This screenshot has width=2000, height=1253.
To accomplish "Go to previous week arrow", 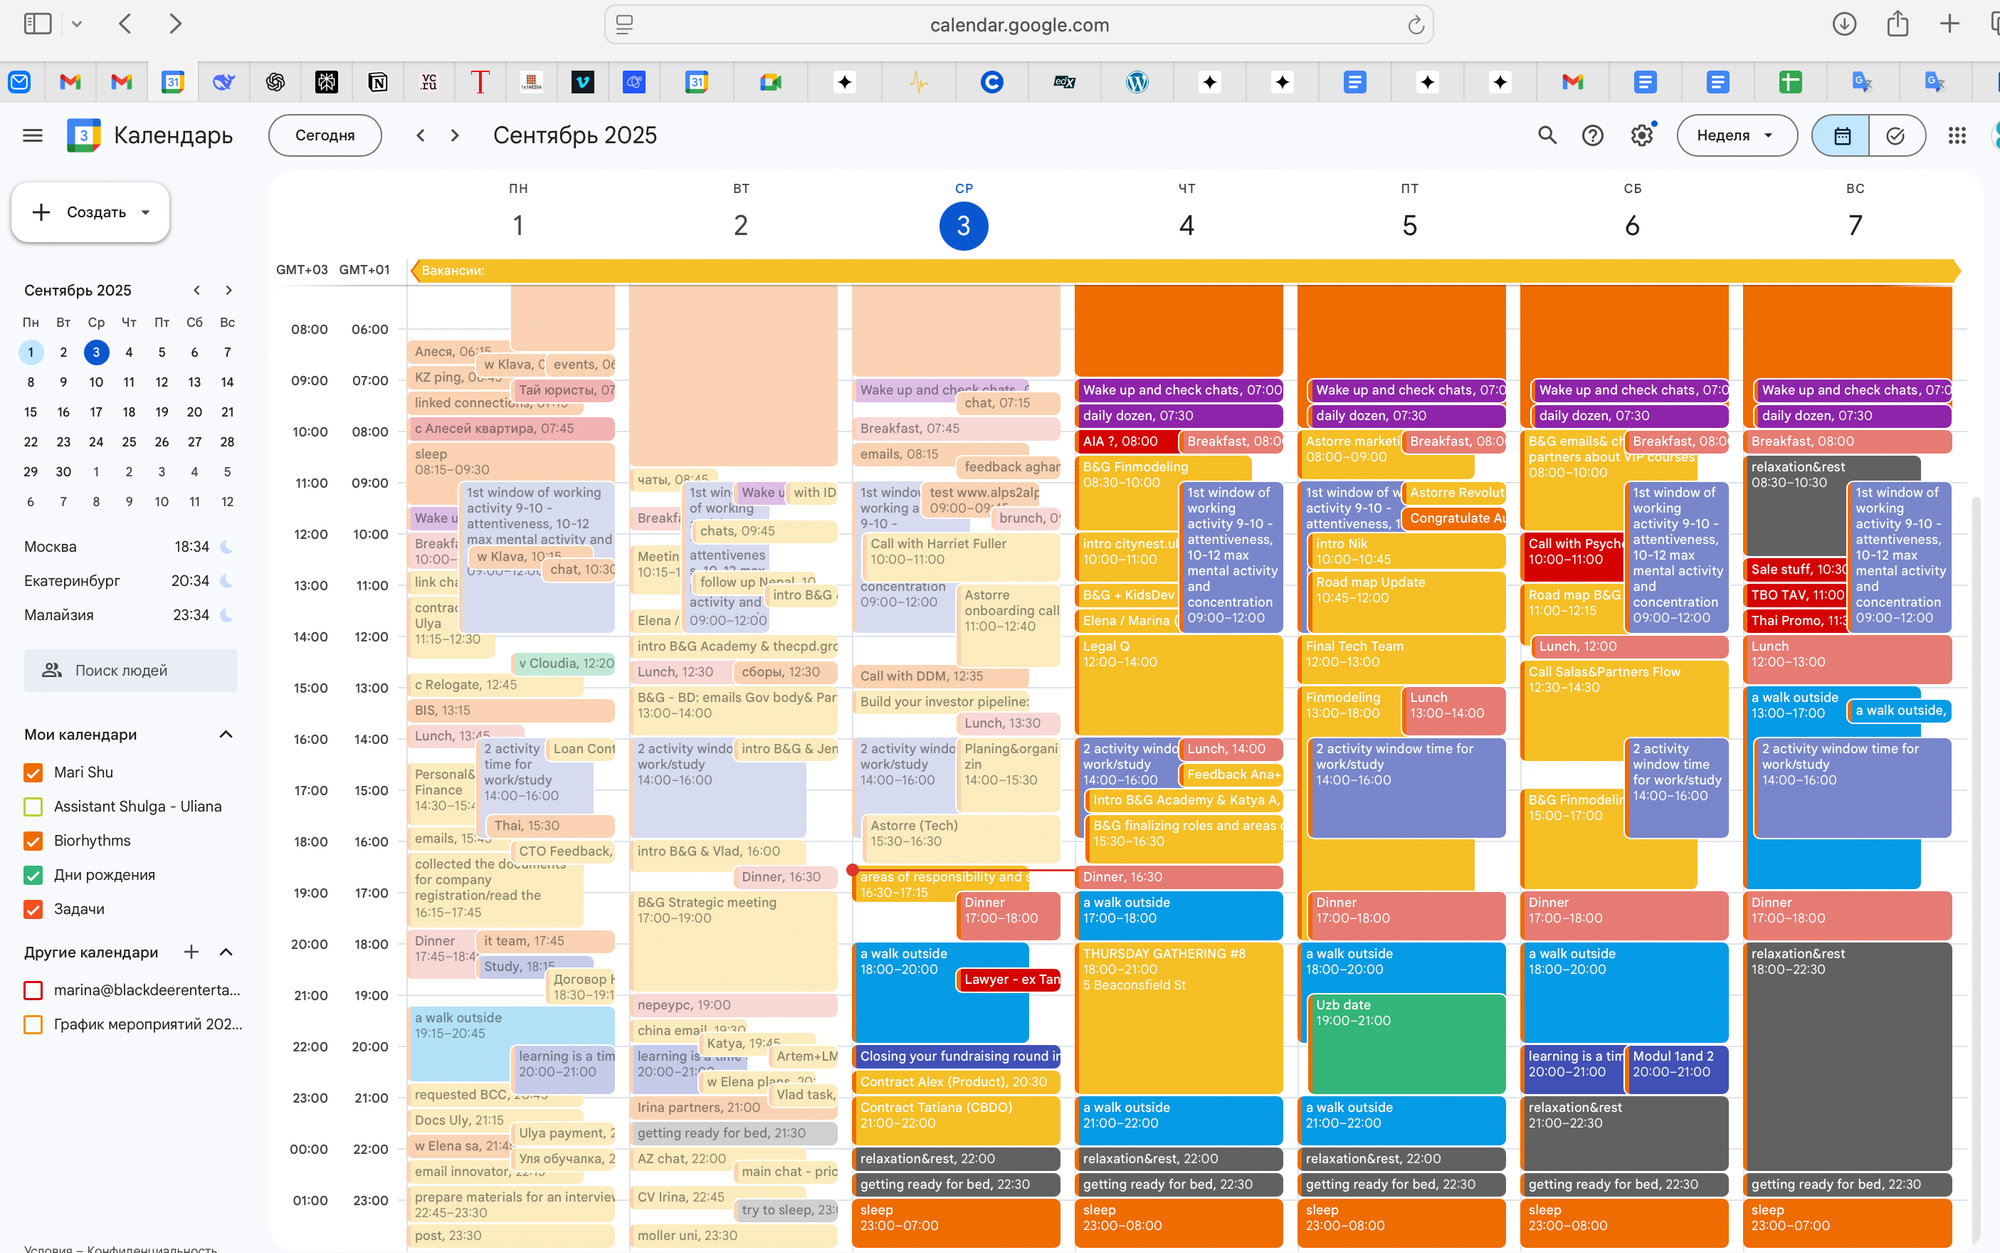I will pos(421,135).
